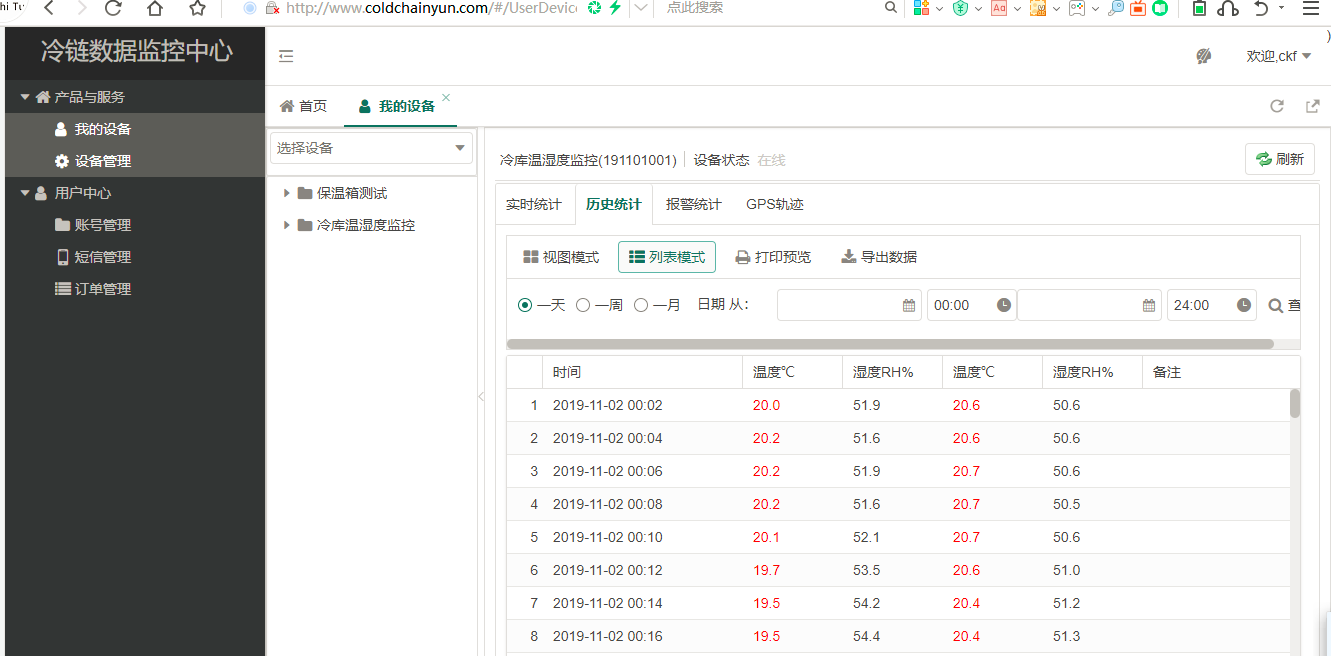The height and width of the screenshot is (656, 1331).
Task: Select the 一周 radio button
Action: click(x=583, y=306)
